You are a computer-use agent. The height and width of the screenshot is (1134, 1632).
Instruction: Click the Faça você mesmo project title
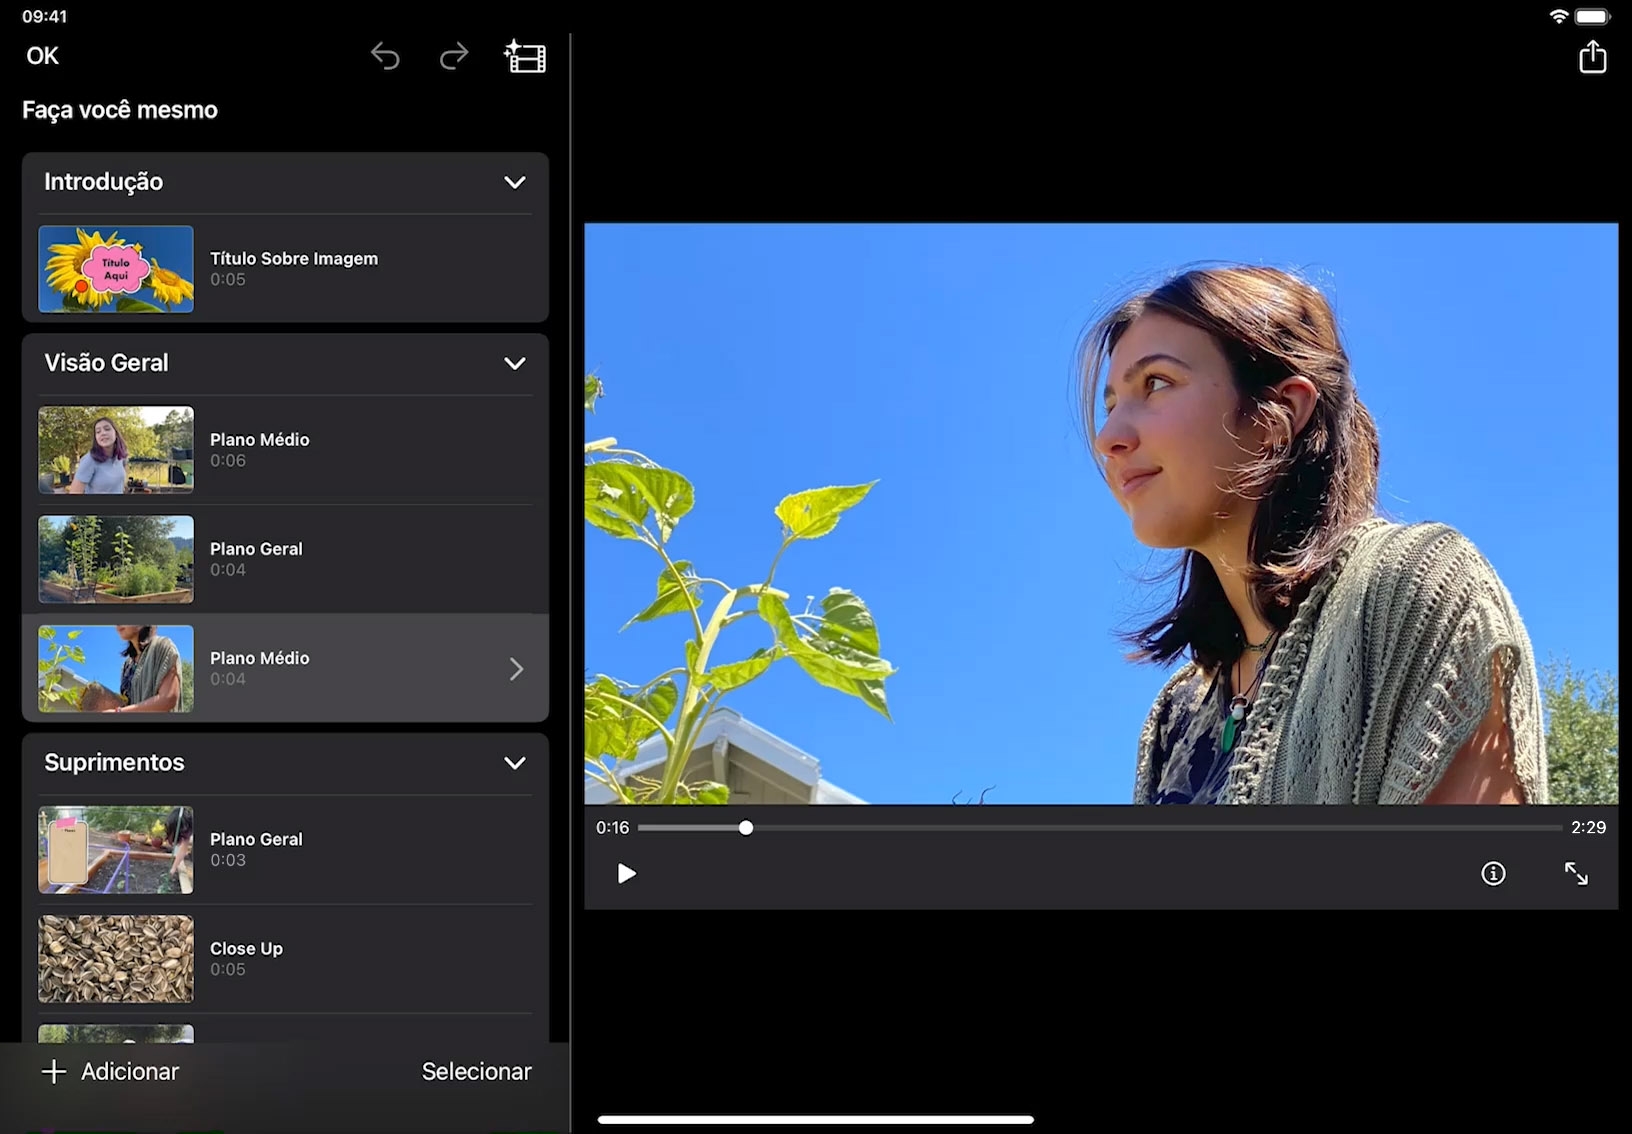(x=120, y=110)
